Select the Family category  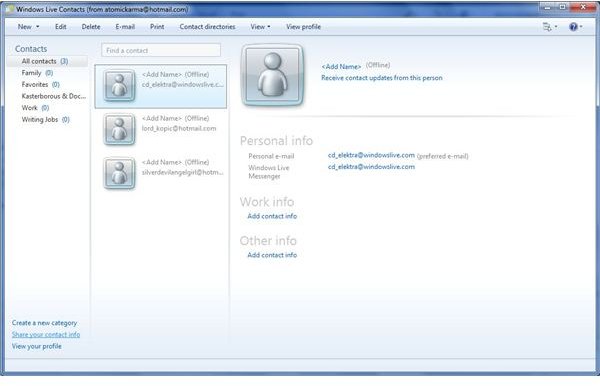37,73
